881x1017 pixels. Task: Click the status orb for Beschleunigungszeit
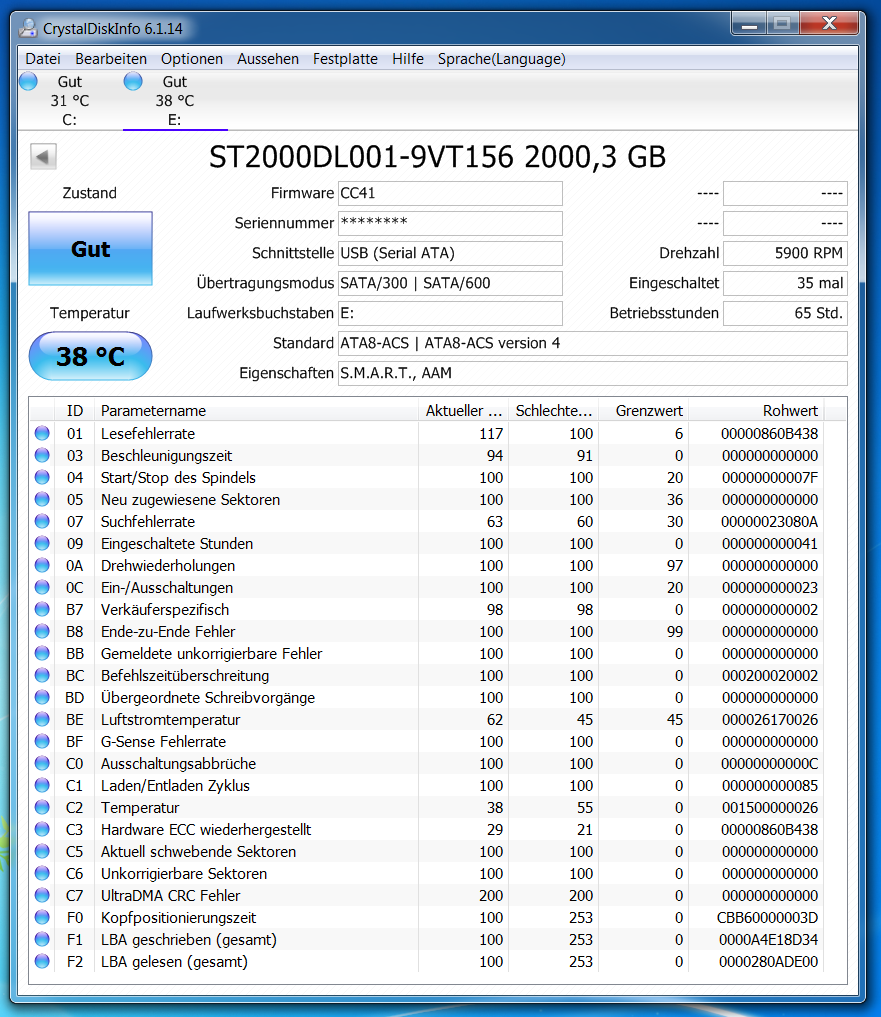click(x=42, y=455)
